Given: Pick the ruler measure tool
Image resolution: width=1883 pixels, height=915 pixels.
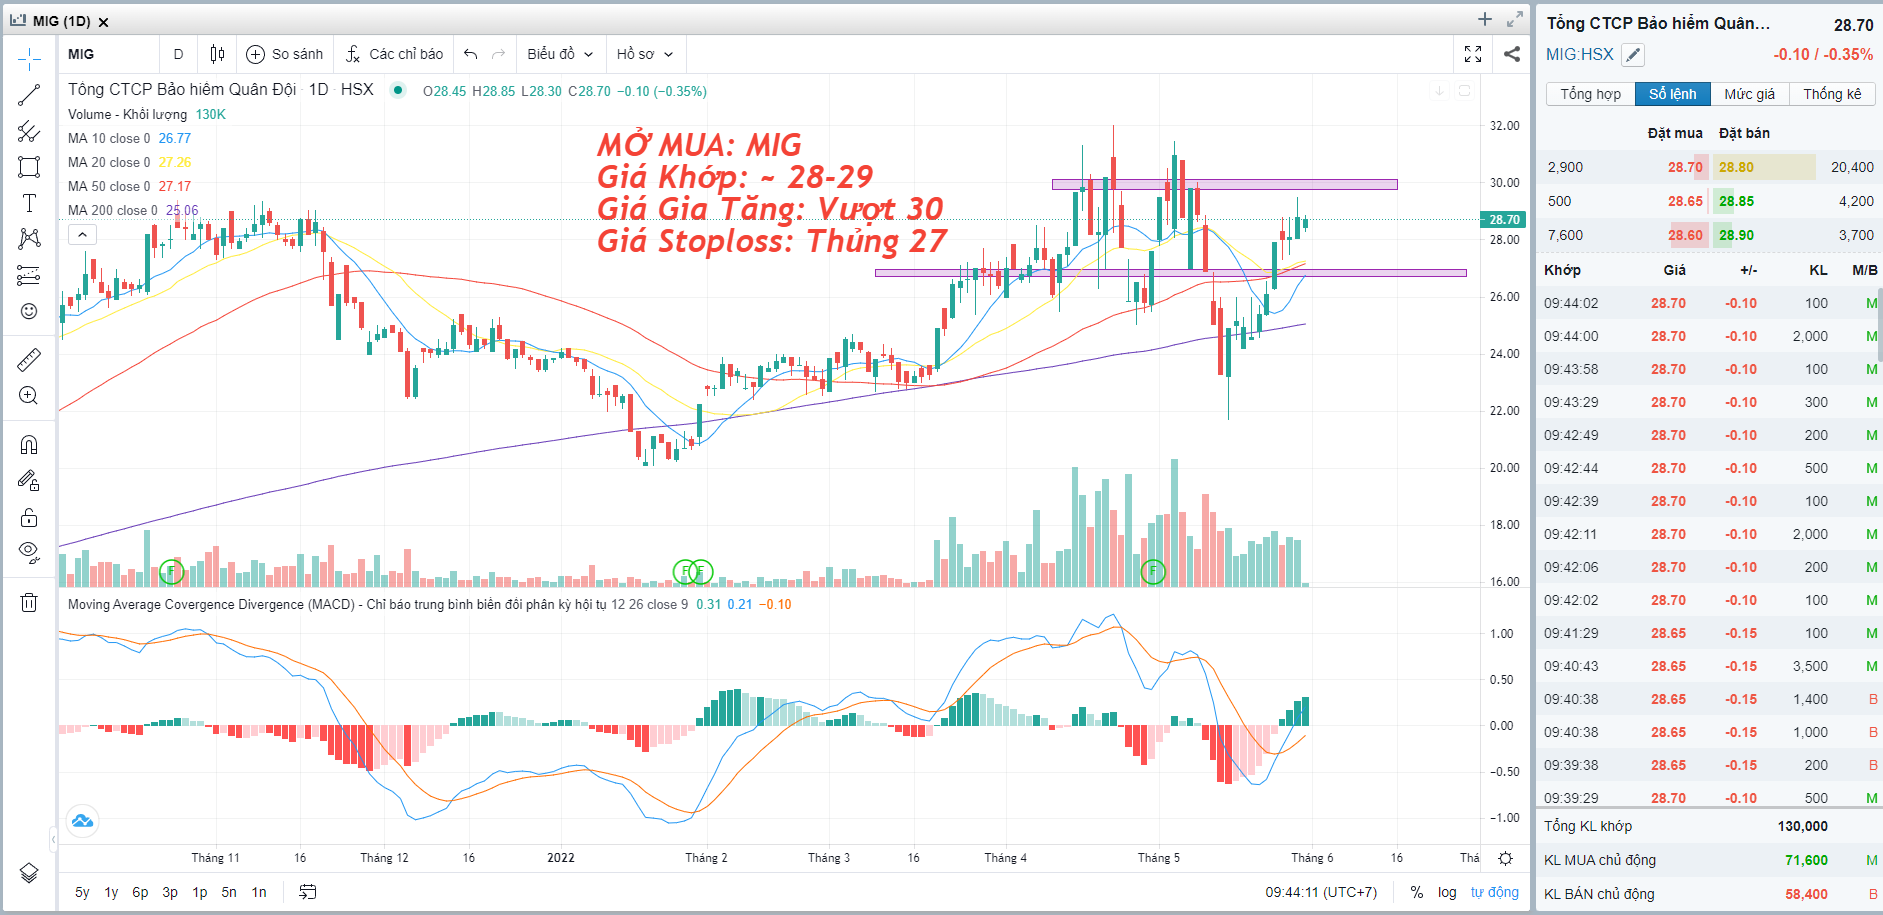Looking at the screenshot, I should pyautogui.click(x=29, y=360).
